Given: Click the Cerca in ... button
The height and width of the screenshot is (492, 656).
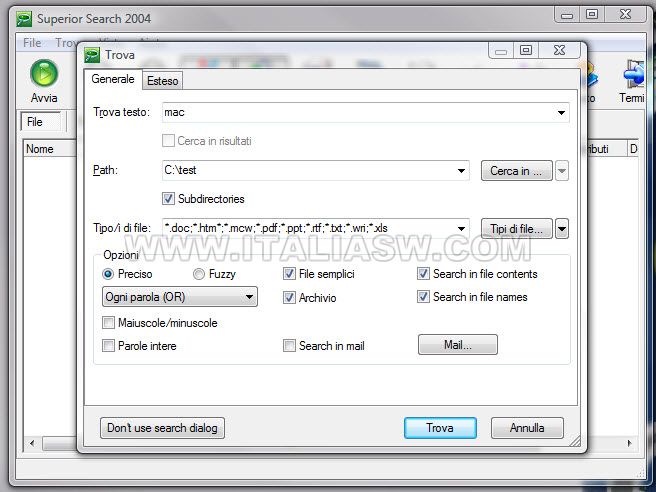Looking at the screenshot, I should pyautogui.click(x=516, y=171).
